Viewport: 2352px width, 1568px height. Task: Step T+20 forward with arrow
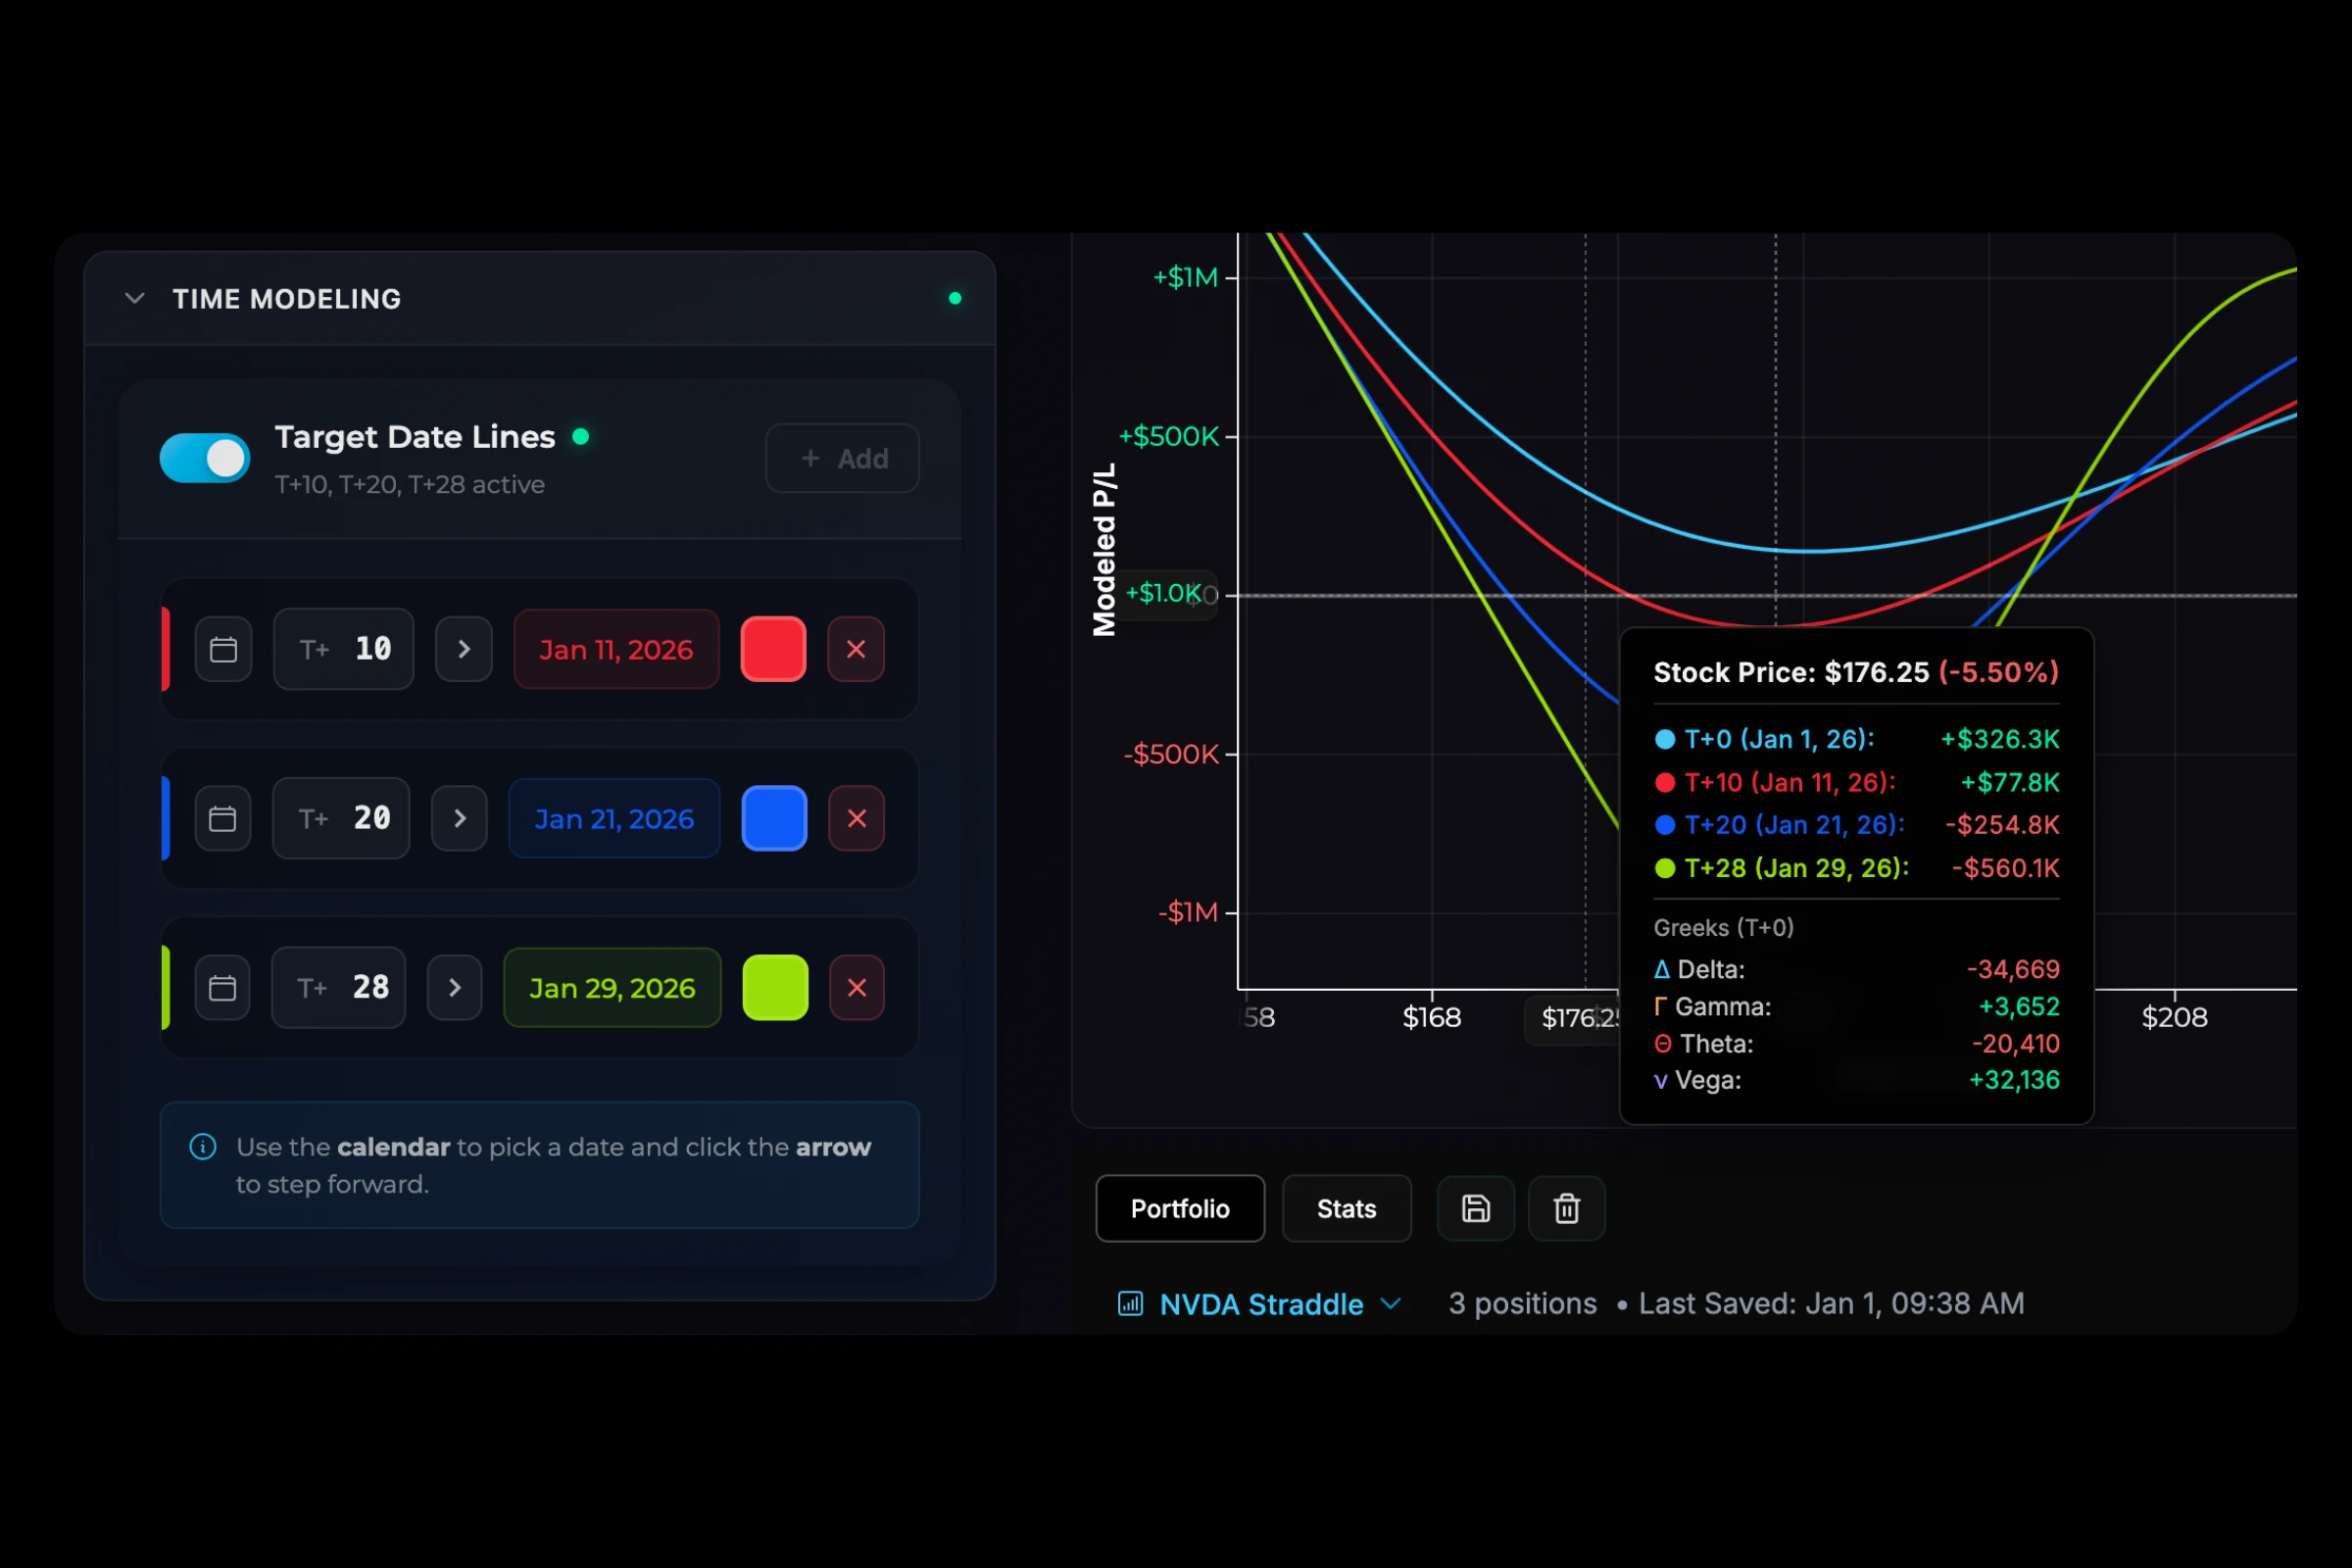click(x=459, y=819)
